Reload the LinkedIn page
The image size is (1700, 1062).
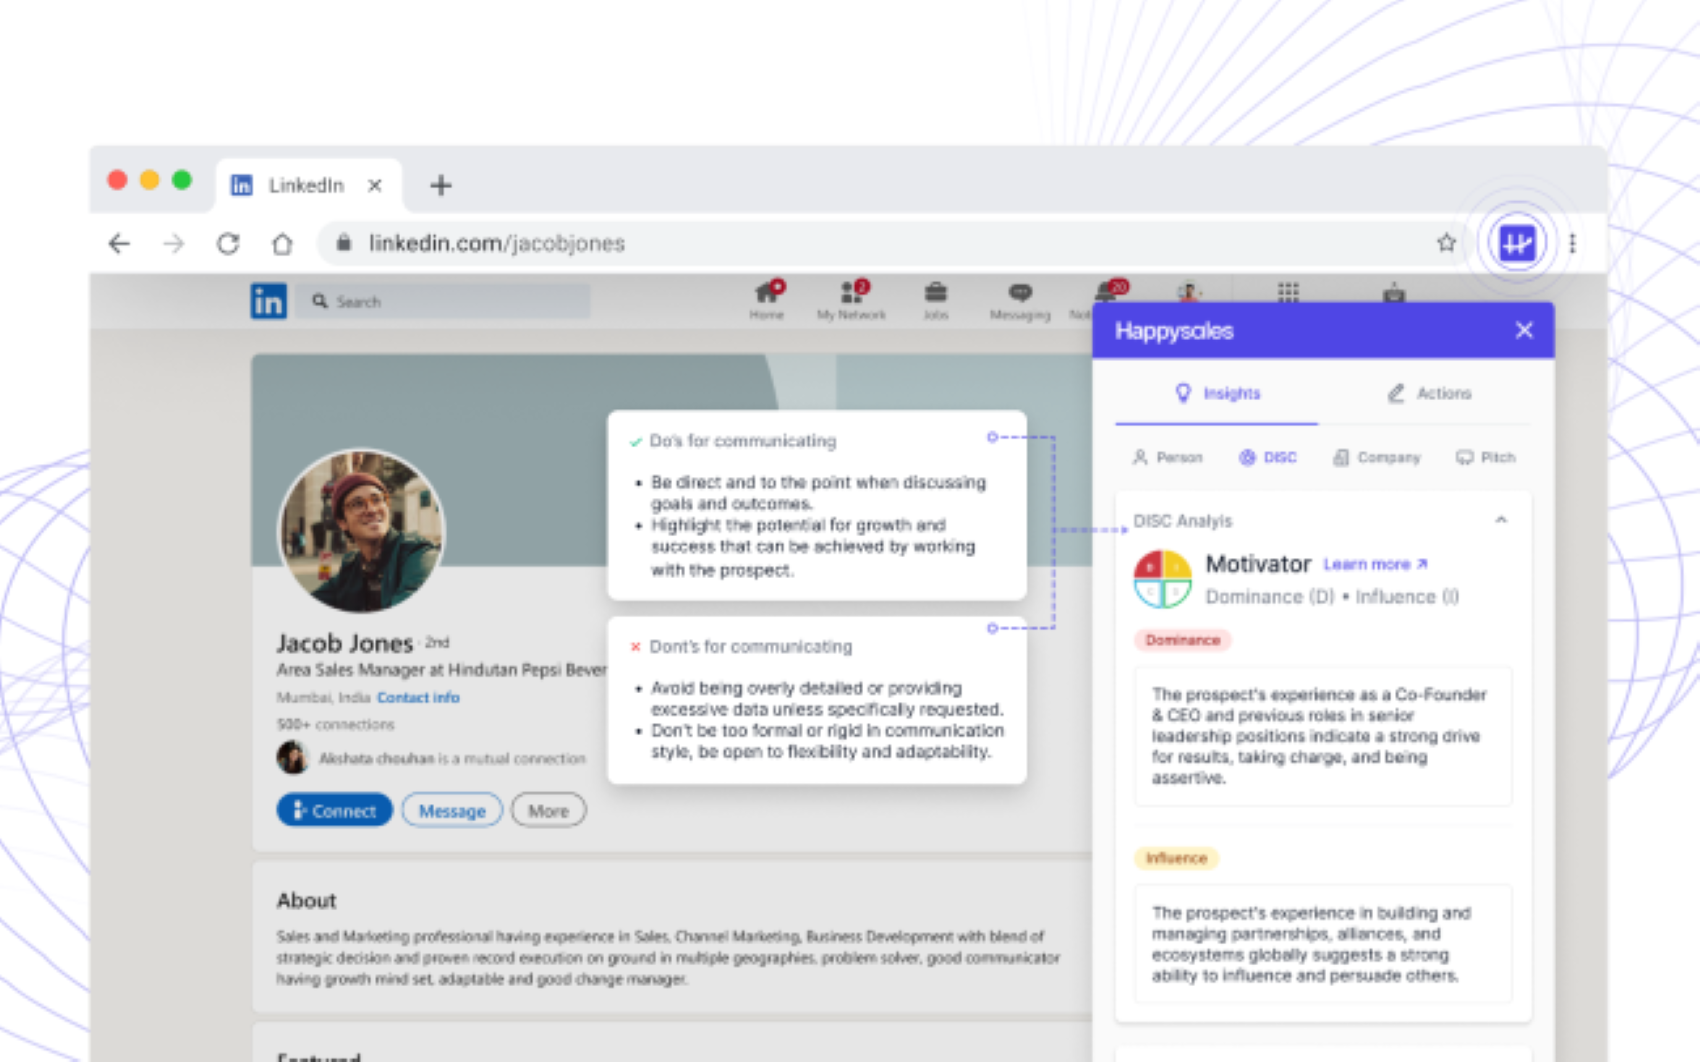click(x=228, y=243)
